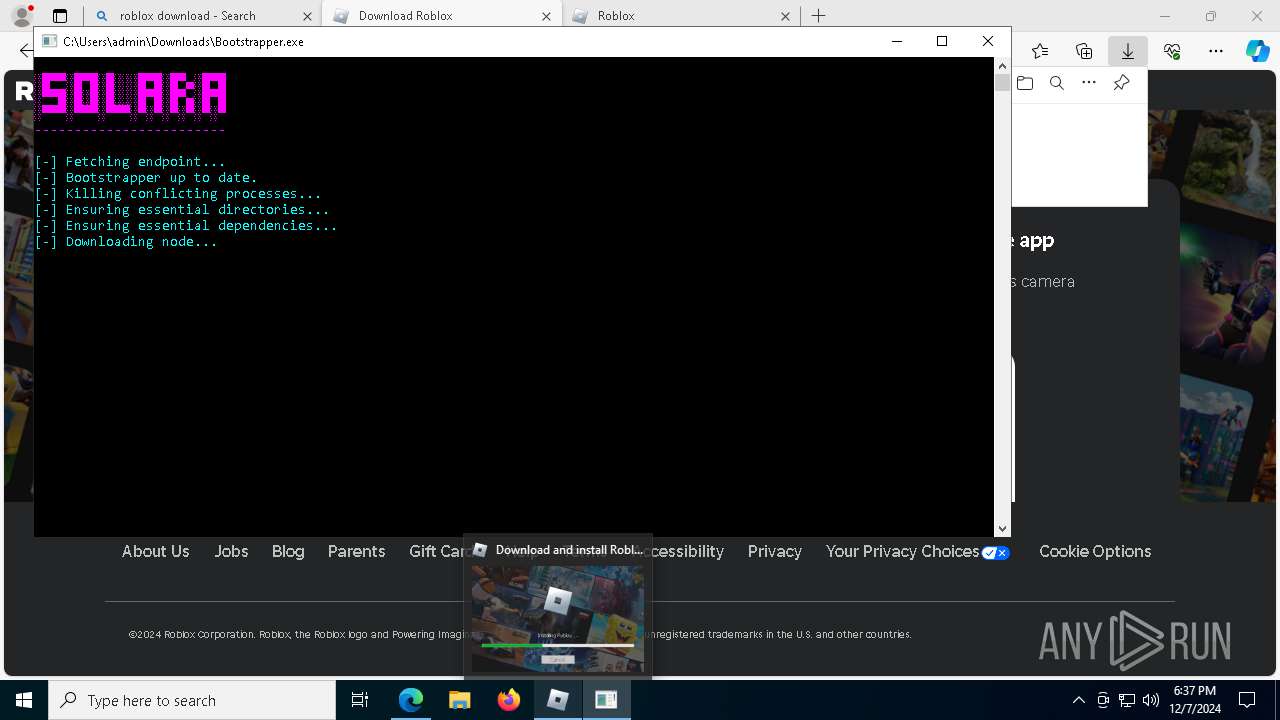Click "Killing conflicting processes..." console line
The width and height of the screenshot is (1280, 720).
click(x=178, y=193)
